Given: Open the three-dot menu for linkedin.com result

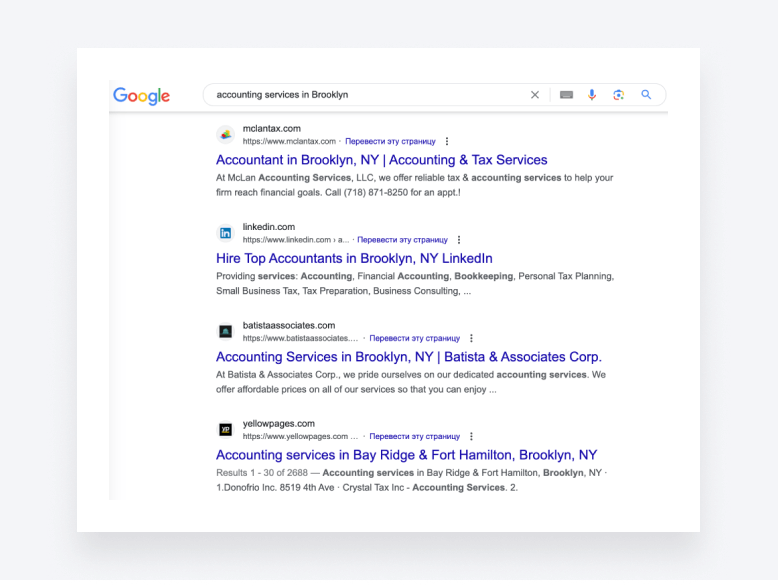Looking at the screenshot, I should coord(459,240).
